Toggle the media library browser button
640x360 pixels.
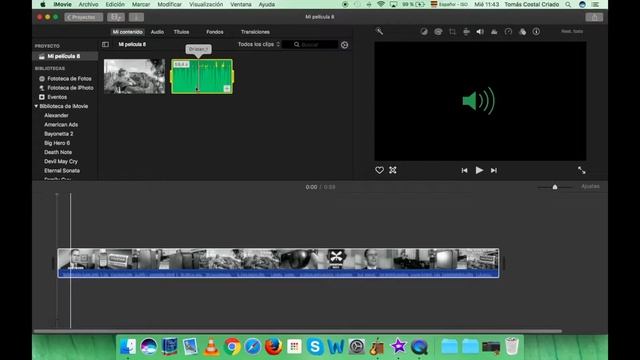(116, 17)
